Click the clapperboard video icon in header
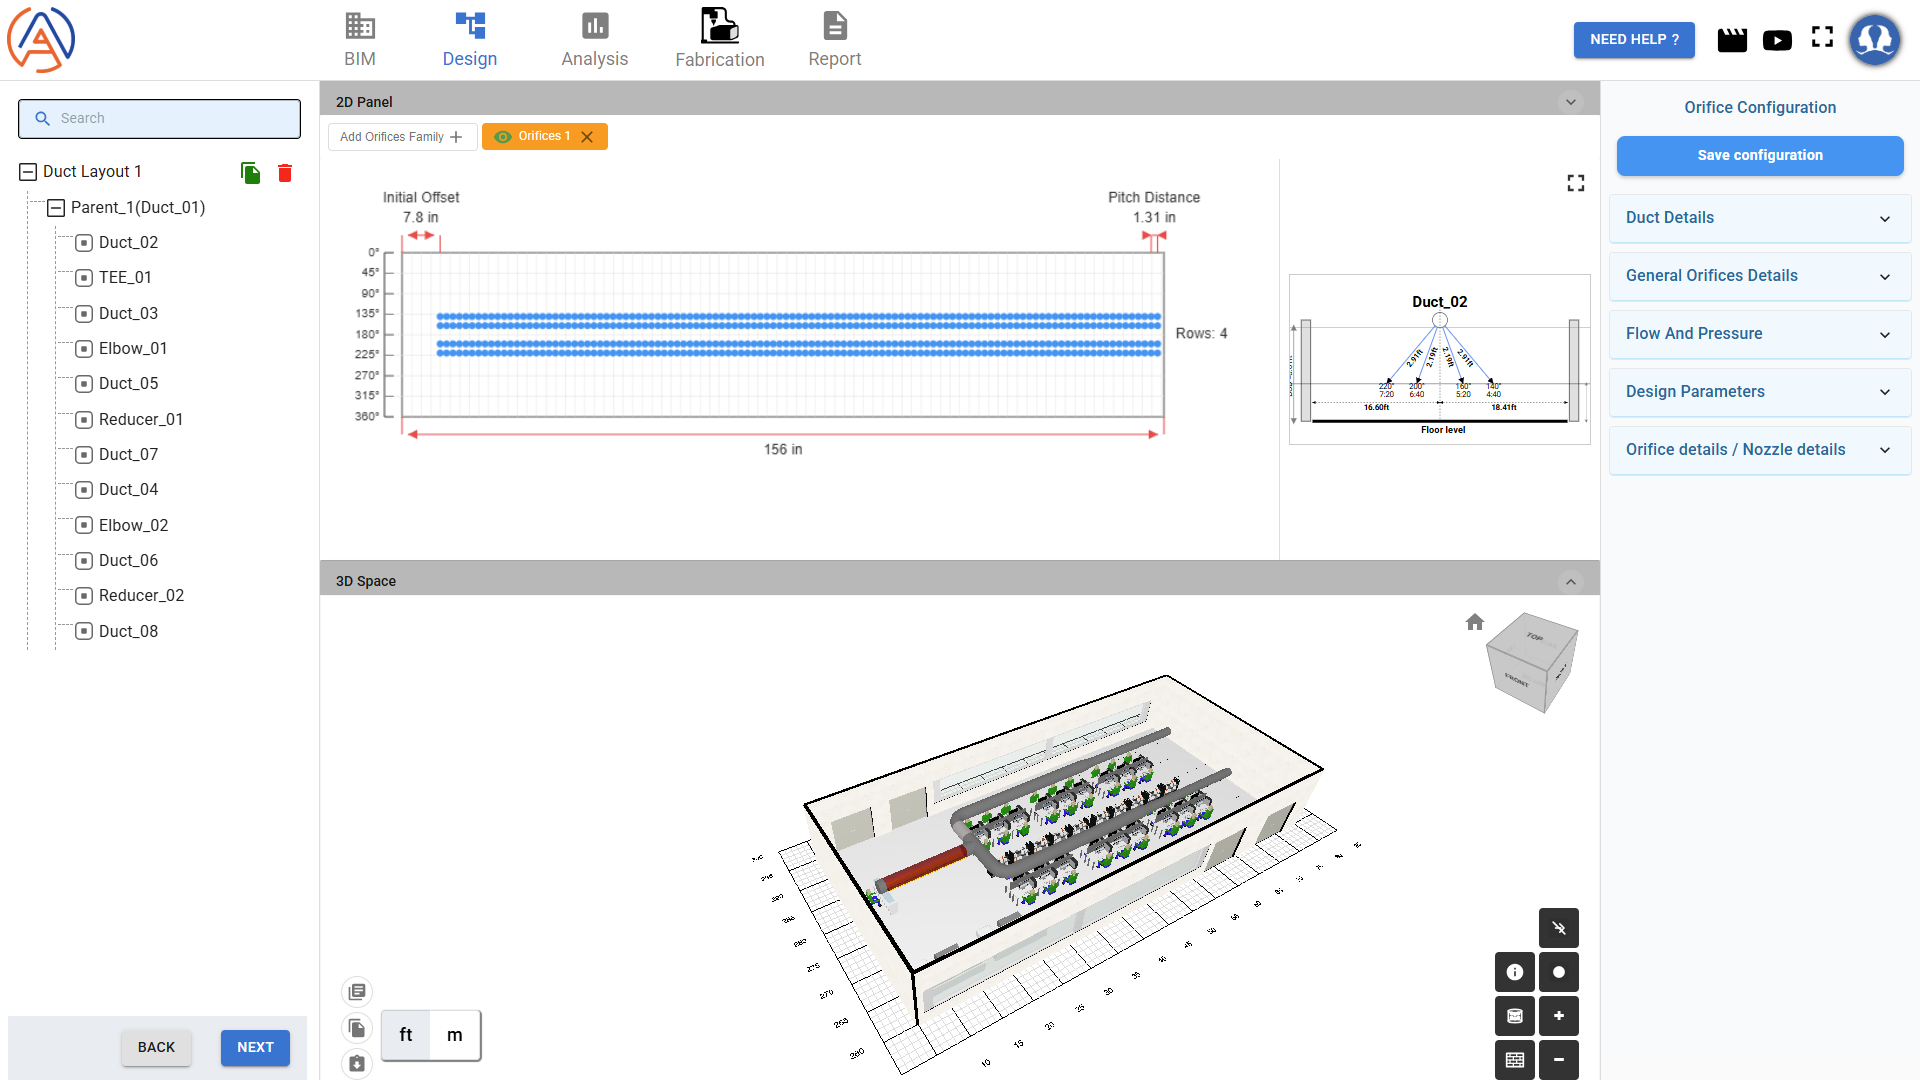 (1732, 40)
